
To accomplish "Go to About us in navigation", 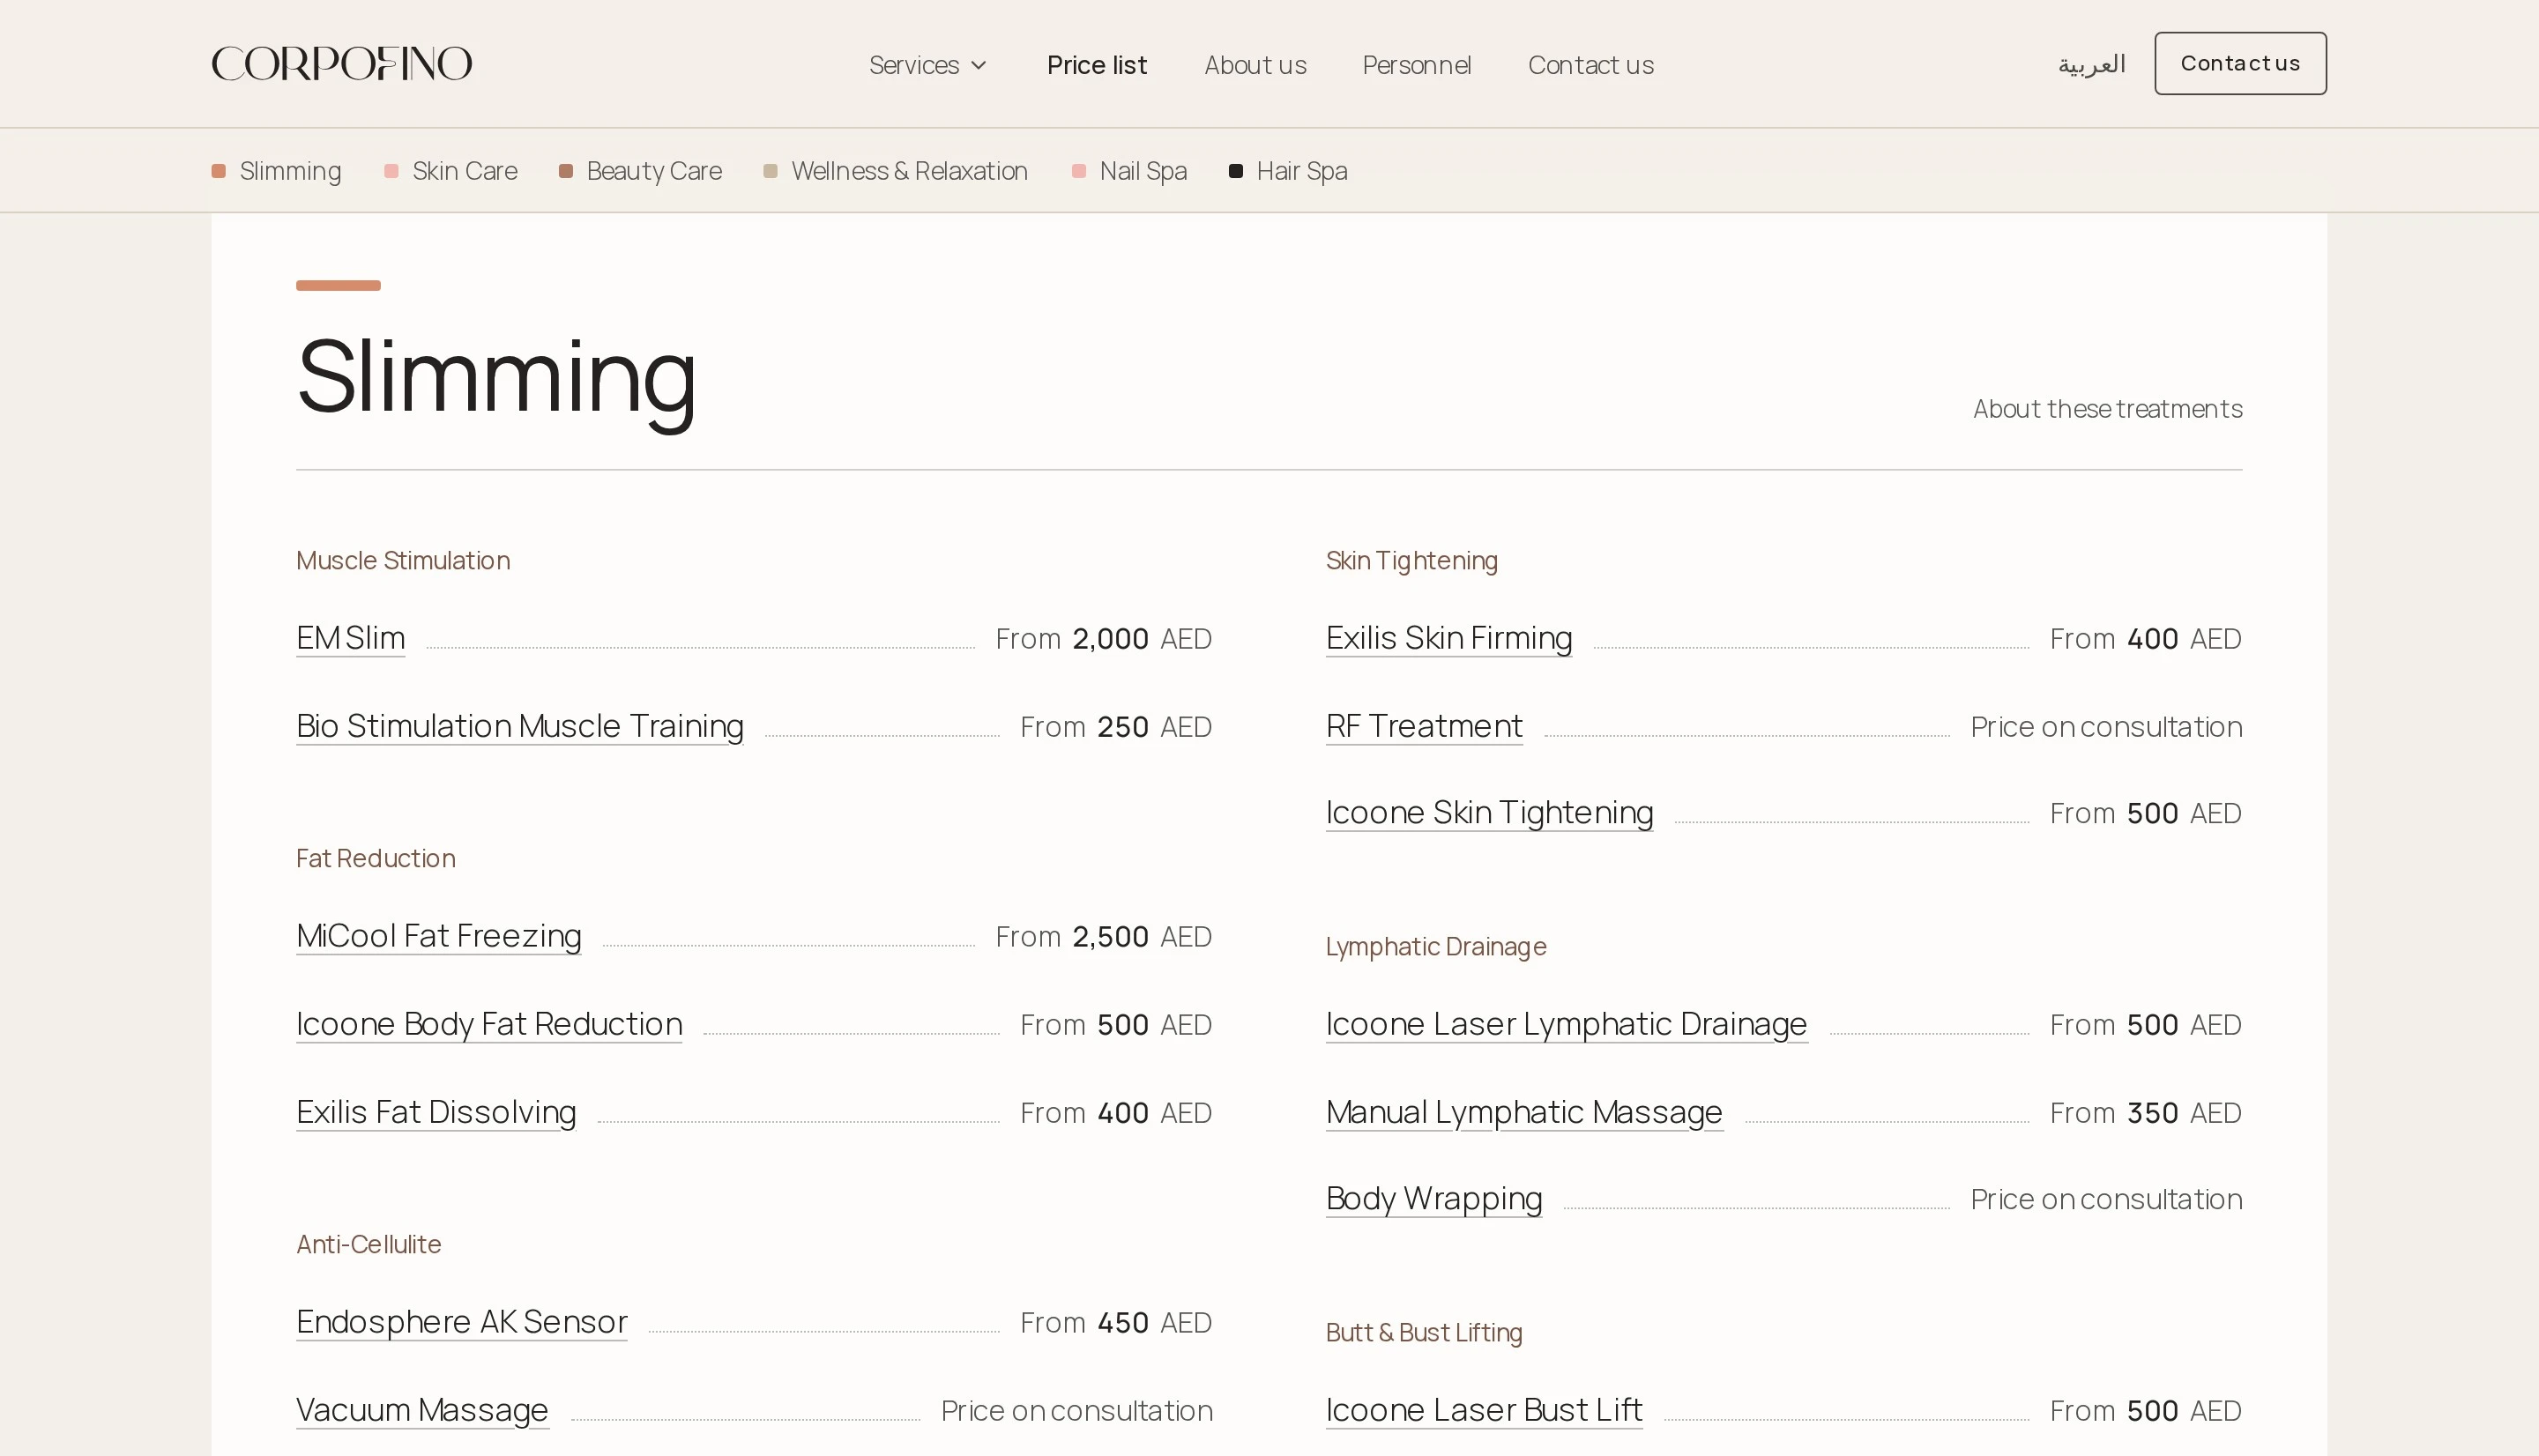I will [x=1255, y=65].
